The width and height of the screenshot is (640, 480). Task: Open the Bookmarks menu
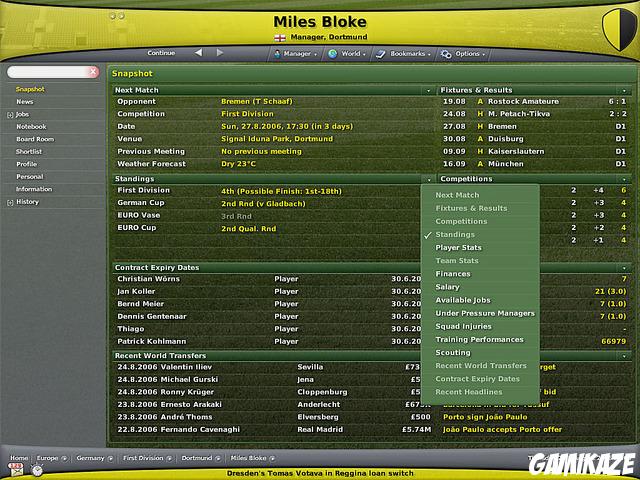(x=404, y=54)
